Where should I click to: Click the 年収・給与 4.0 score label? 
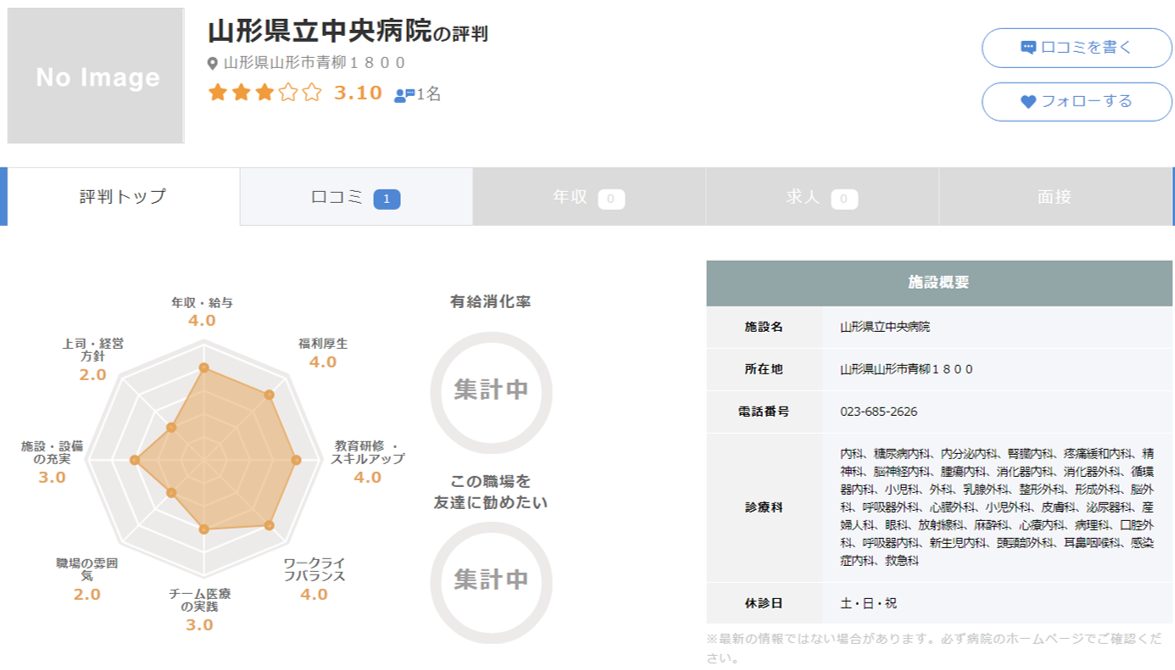pyautogui.click(x=202, y=320)
